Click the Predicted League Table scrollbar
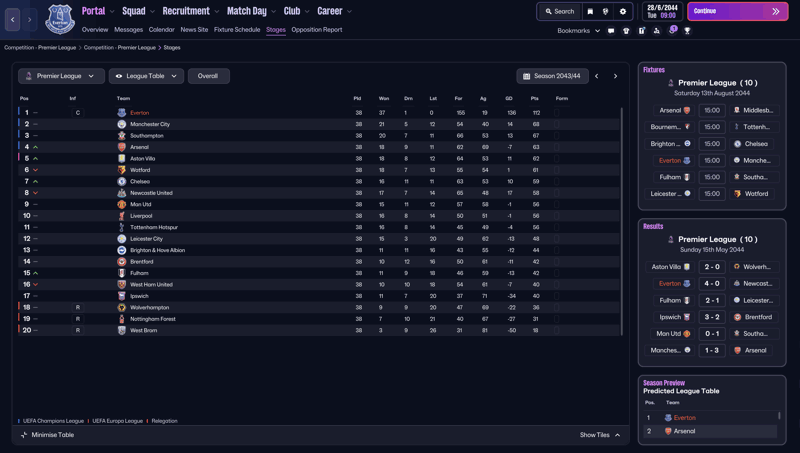Image resolution: width=800 pixels, height=453 pixels. pyautogui.click(x=779, y=416)
